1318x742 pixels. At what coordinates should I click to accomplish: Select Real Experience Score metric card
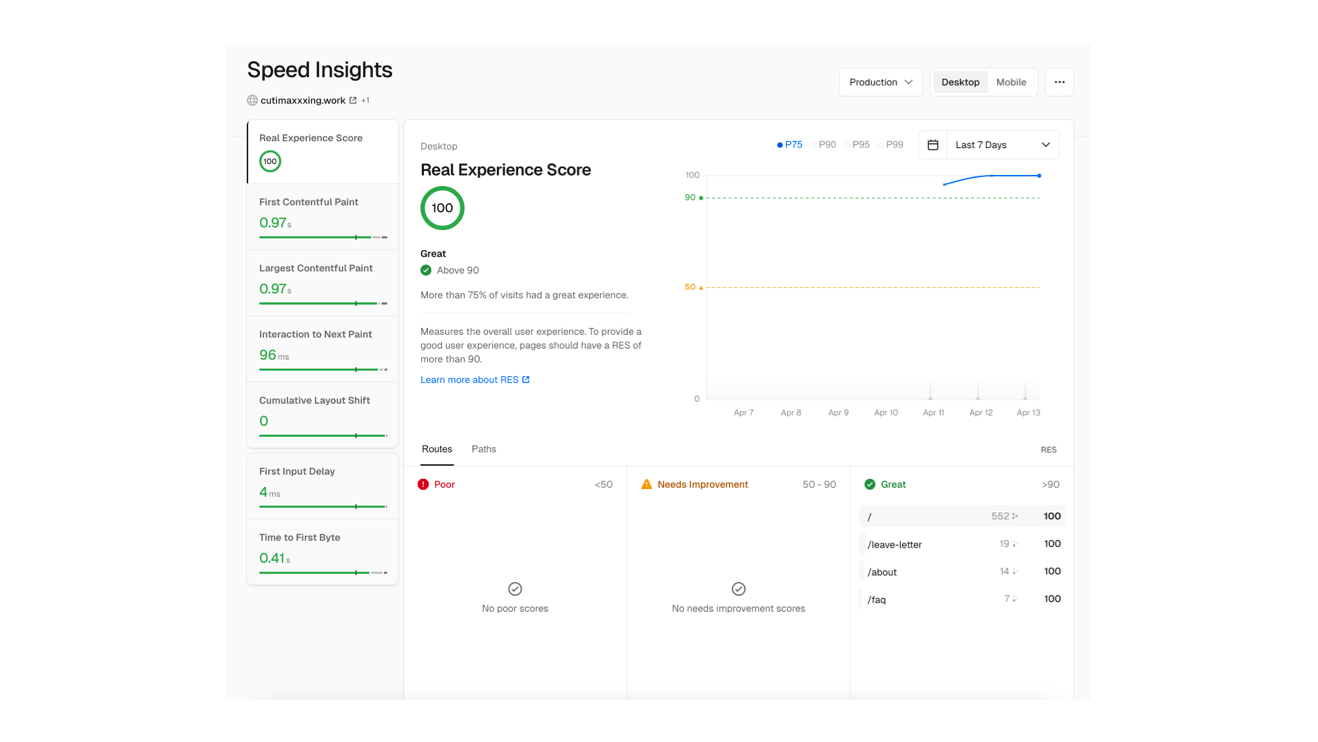[x=323, y=151]
